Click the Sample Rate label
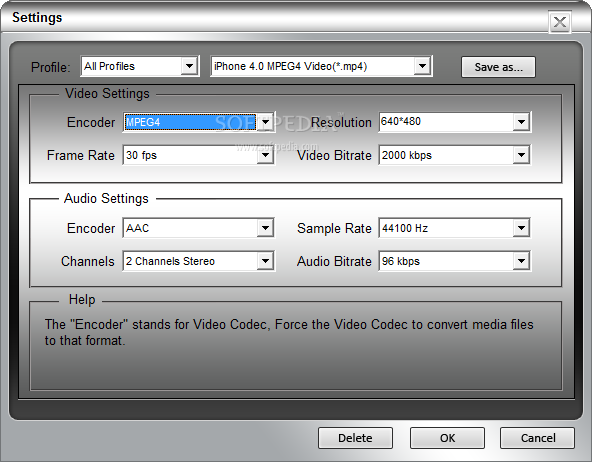 pyautogui.click(x=335, y=228)
